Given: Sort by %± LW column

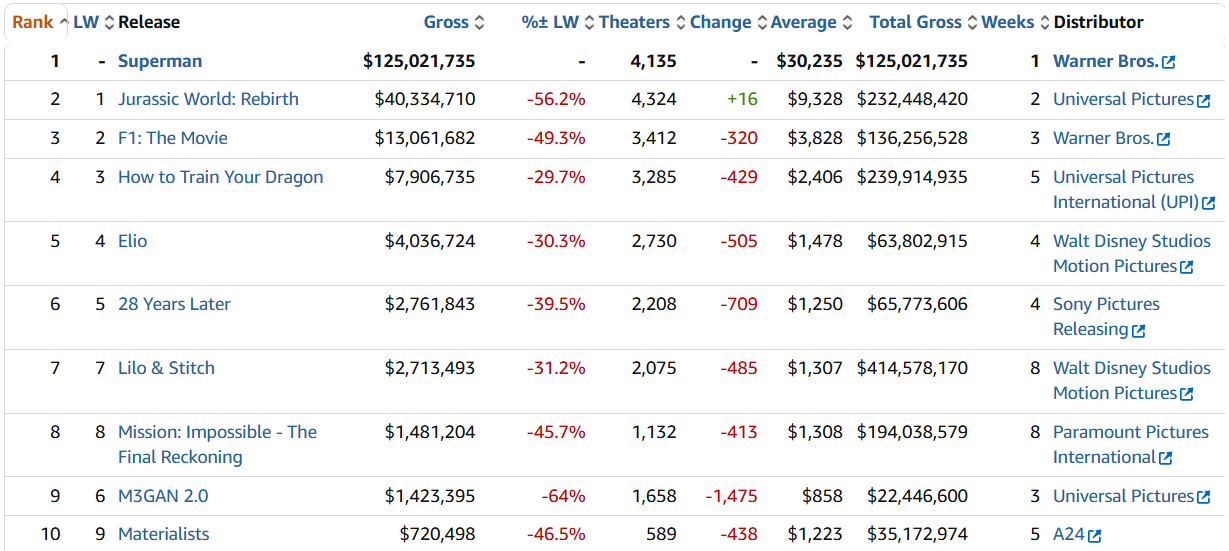Looking at the screenshot, I should (550, 22).
